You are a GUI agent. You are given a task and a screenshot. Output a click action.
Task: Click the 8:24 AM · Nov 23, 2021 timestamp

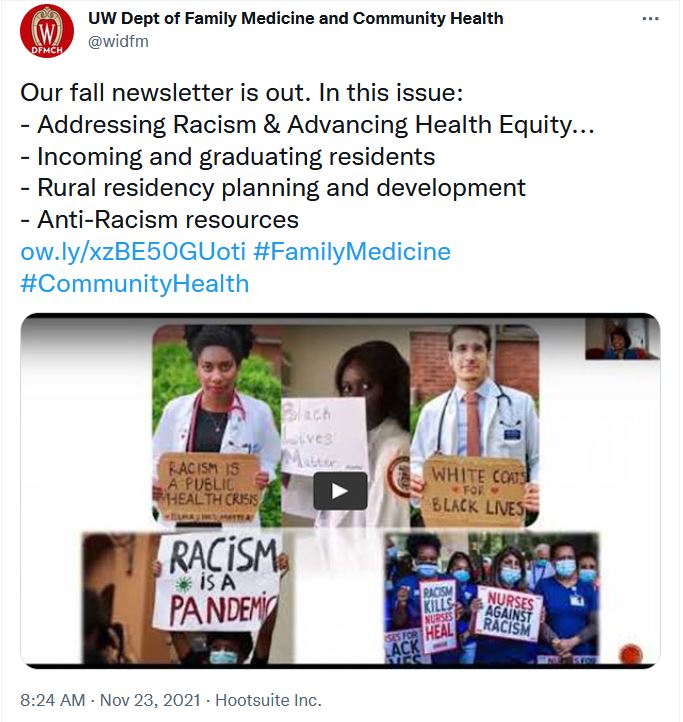(110, 700)
